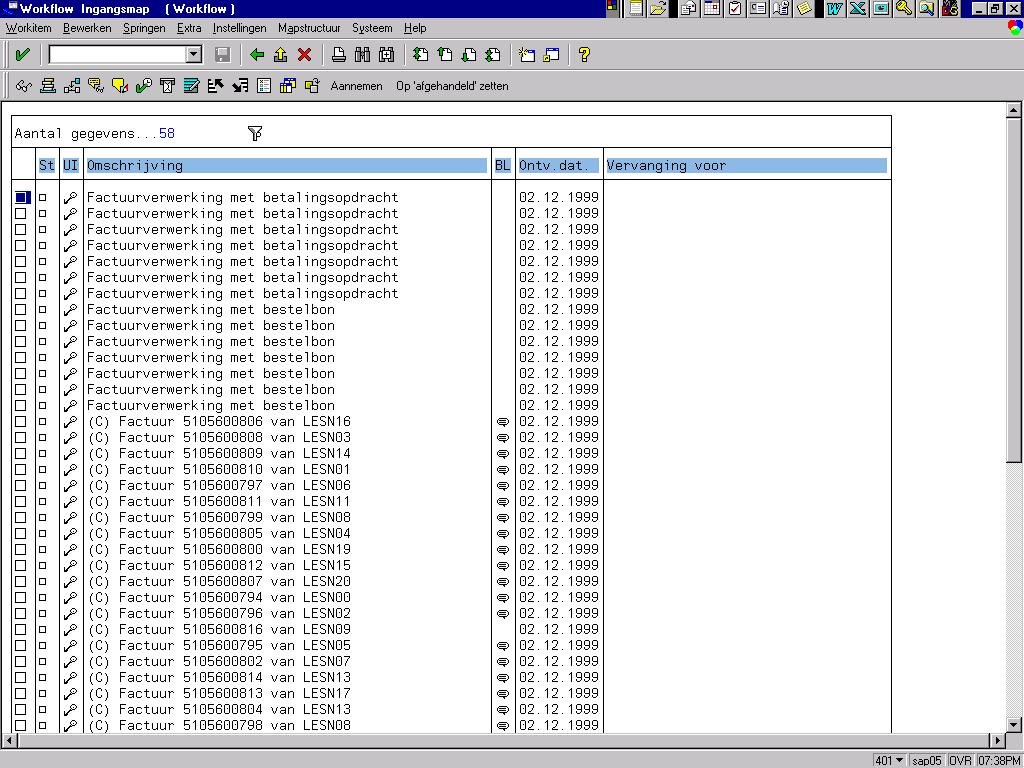Click the binoculars Find icon
Image resolution: width=1024 pixels, height=768 pixels.
click(x=362, y=55)
